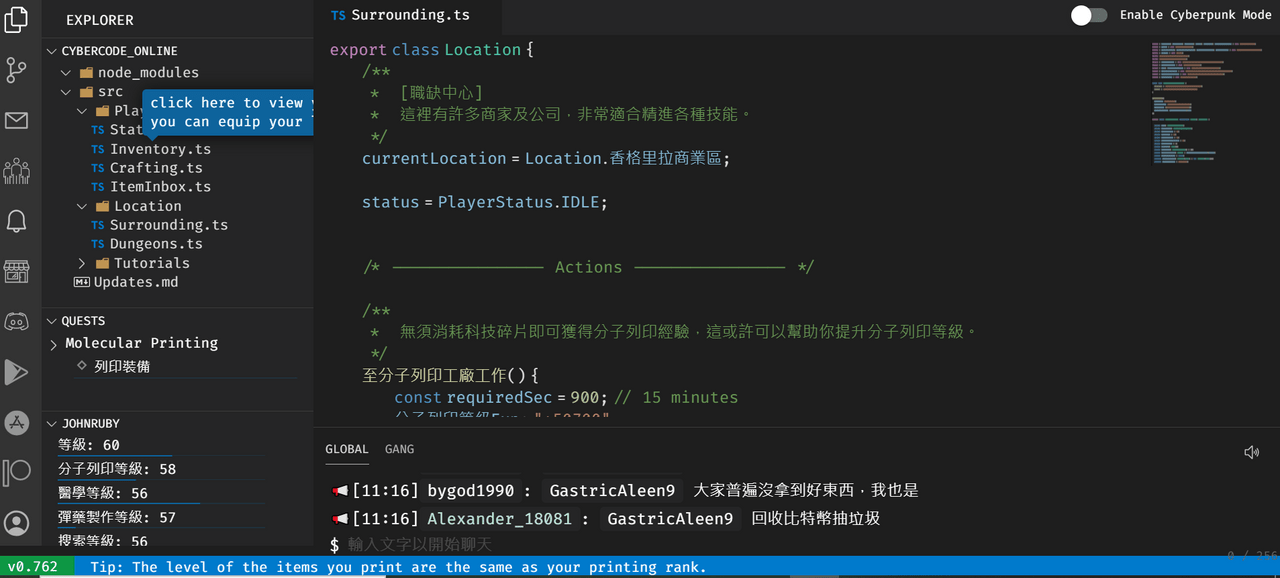Toggle the chat sound speaker icon
Viewport: 1280px width, 578px height.
tap(1251, 452)
